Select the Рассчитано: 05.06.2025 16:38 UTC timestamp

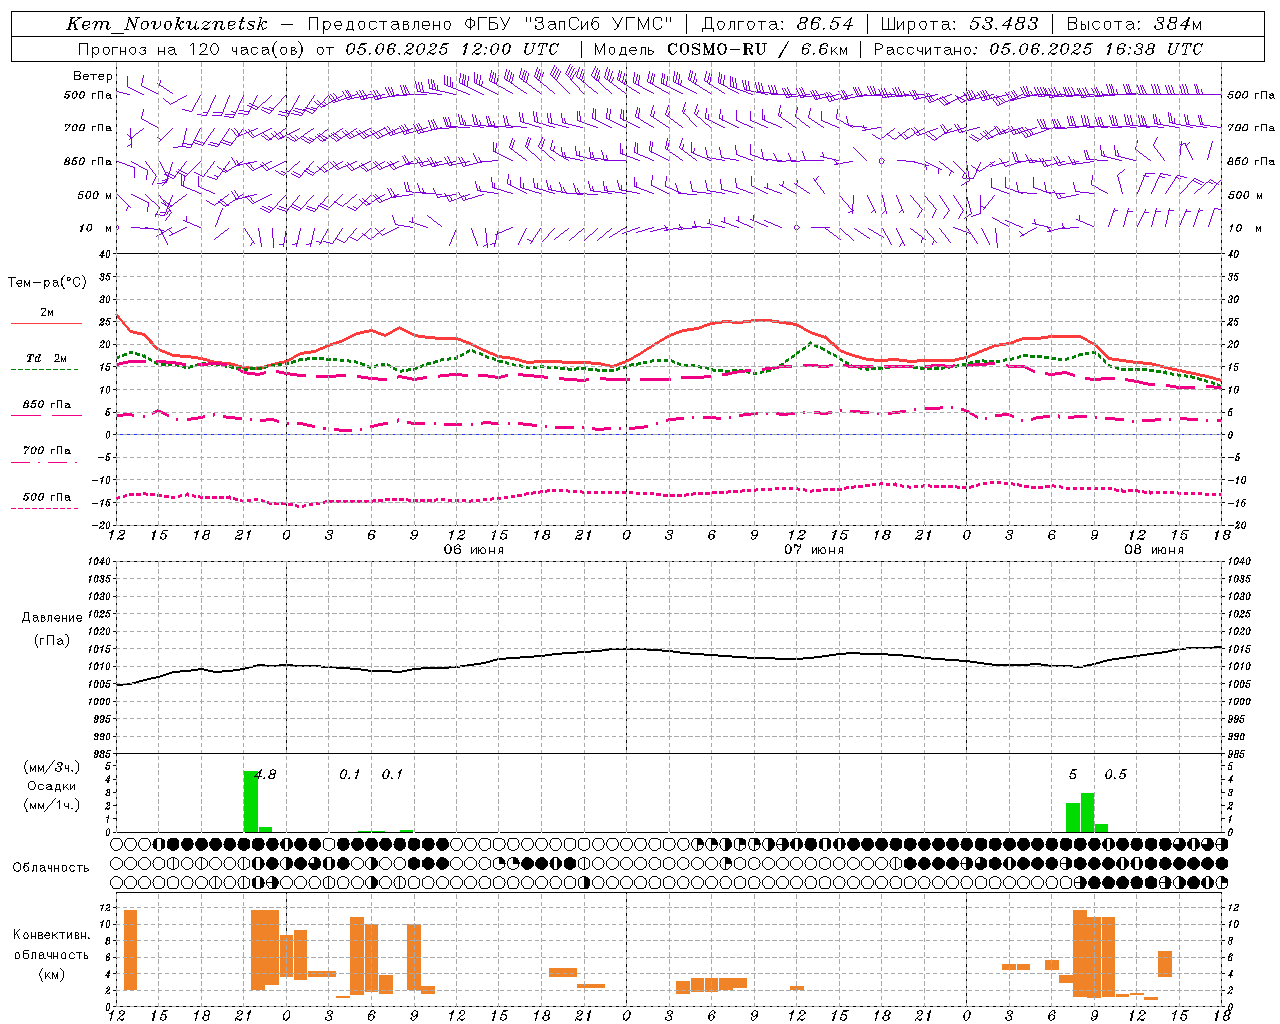1038,49
